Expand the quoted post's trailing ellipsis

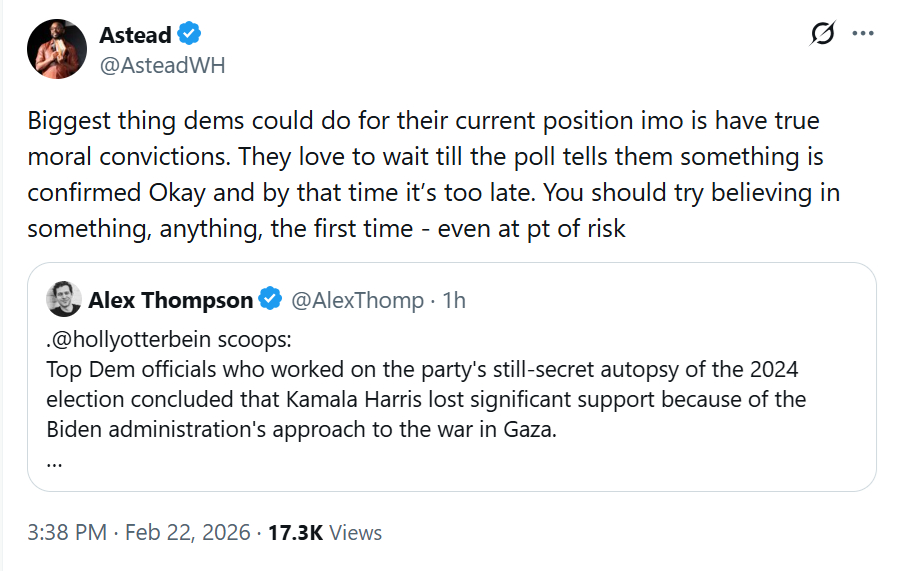coord(55,460)
